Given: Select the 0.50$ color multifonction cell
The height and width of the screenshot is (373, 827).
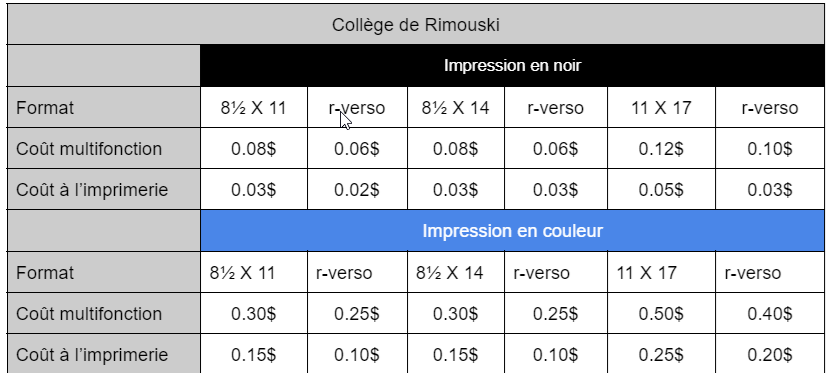Looking at the screenshot, I should [661, 313].
